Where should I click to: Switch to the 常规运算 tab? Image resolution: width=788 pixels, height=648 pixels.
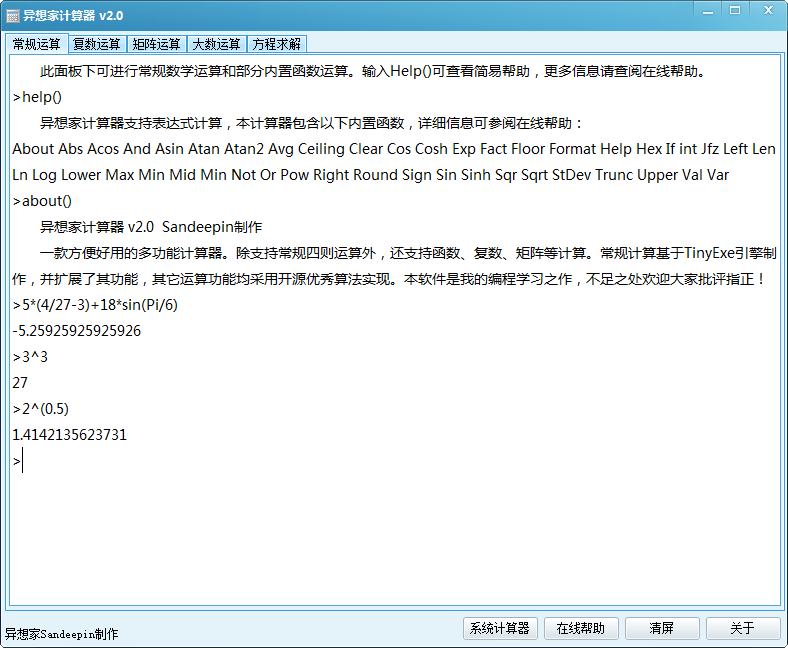[36, 44]
